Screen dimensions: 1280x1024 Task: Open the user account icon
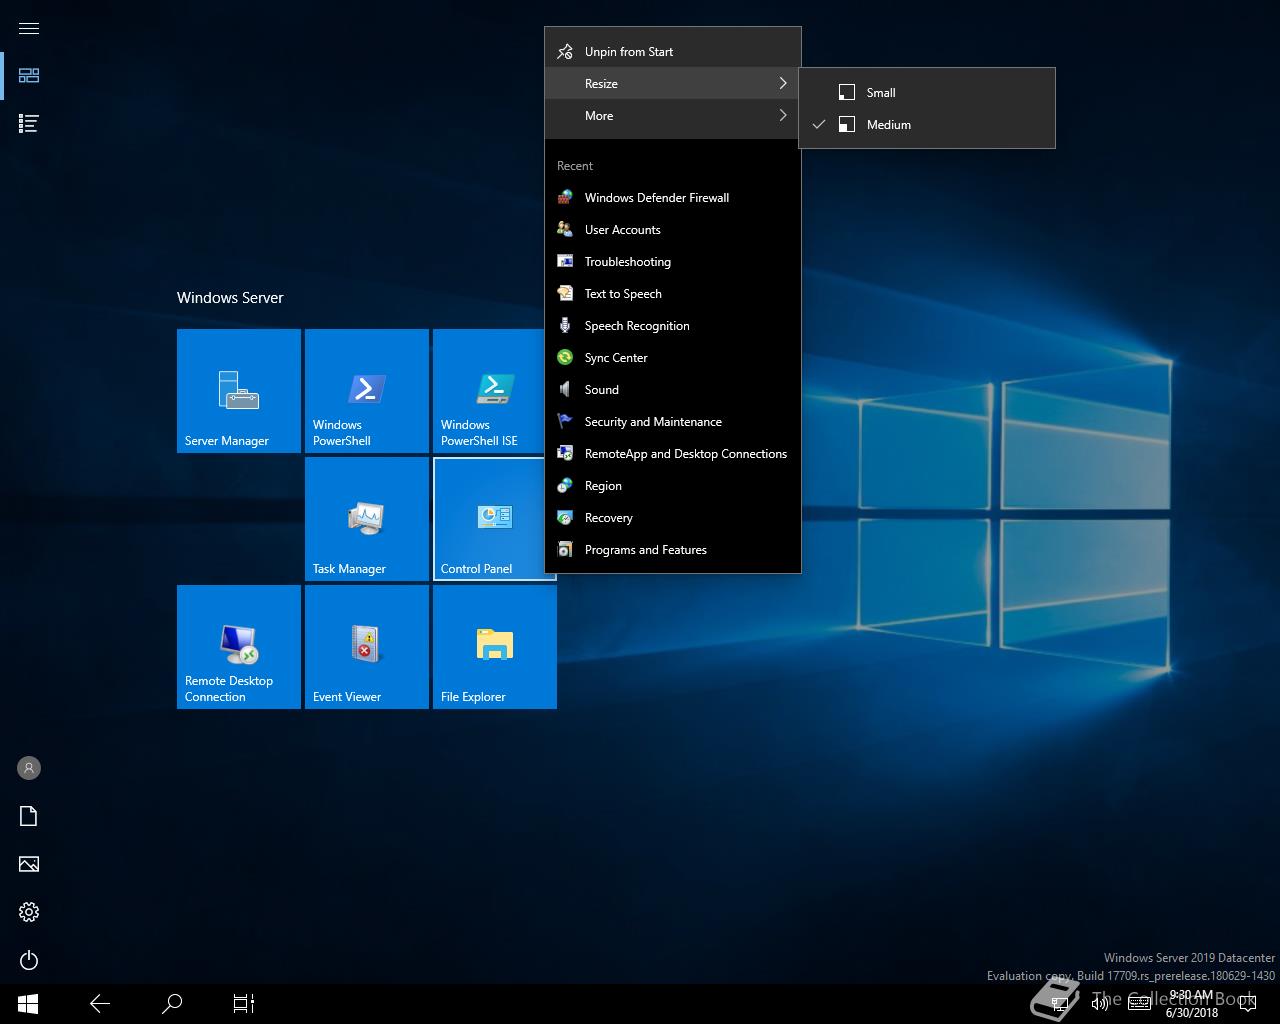pos(29,768)
